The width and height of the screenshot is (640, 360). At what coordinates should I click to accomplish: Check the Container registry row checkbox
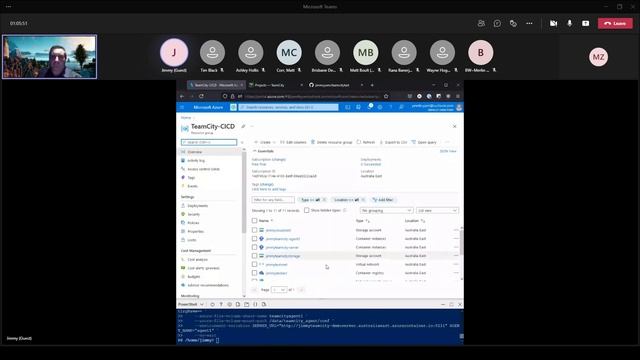tap(255, 273)
